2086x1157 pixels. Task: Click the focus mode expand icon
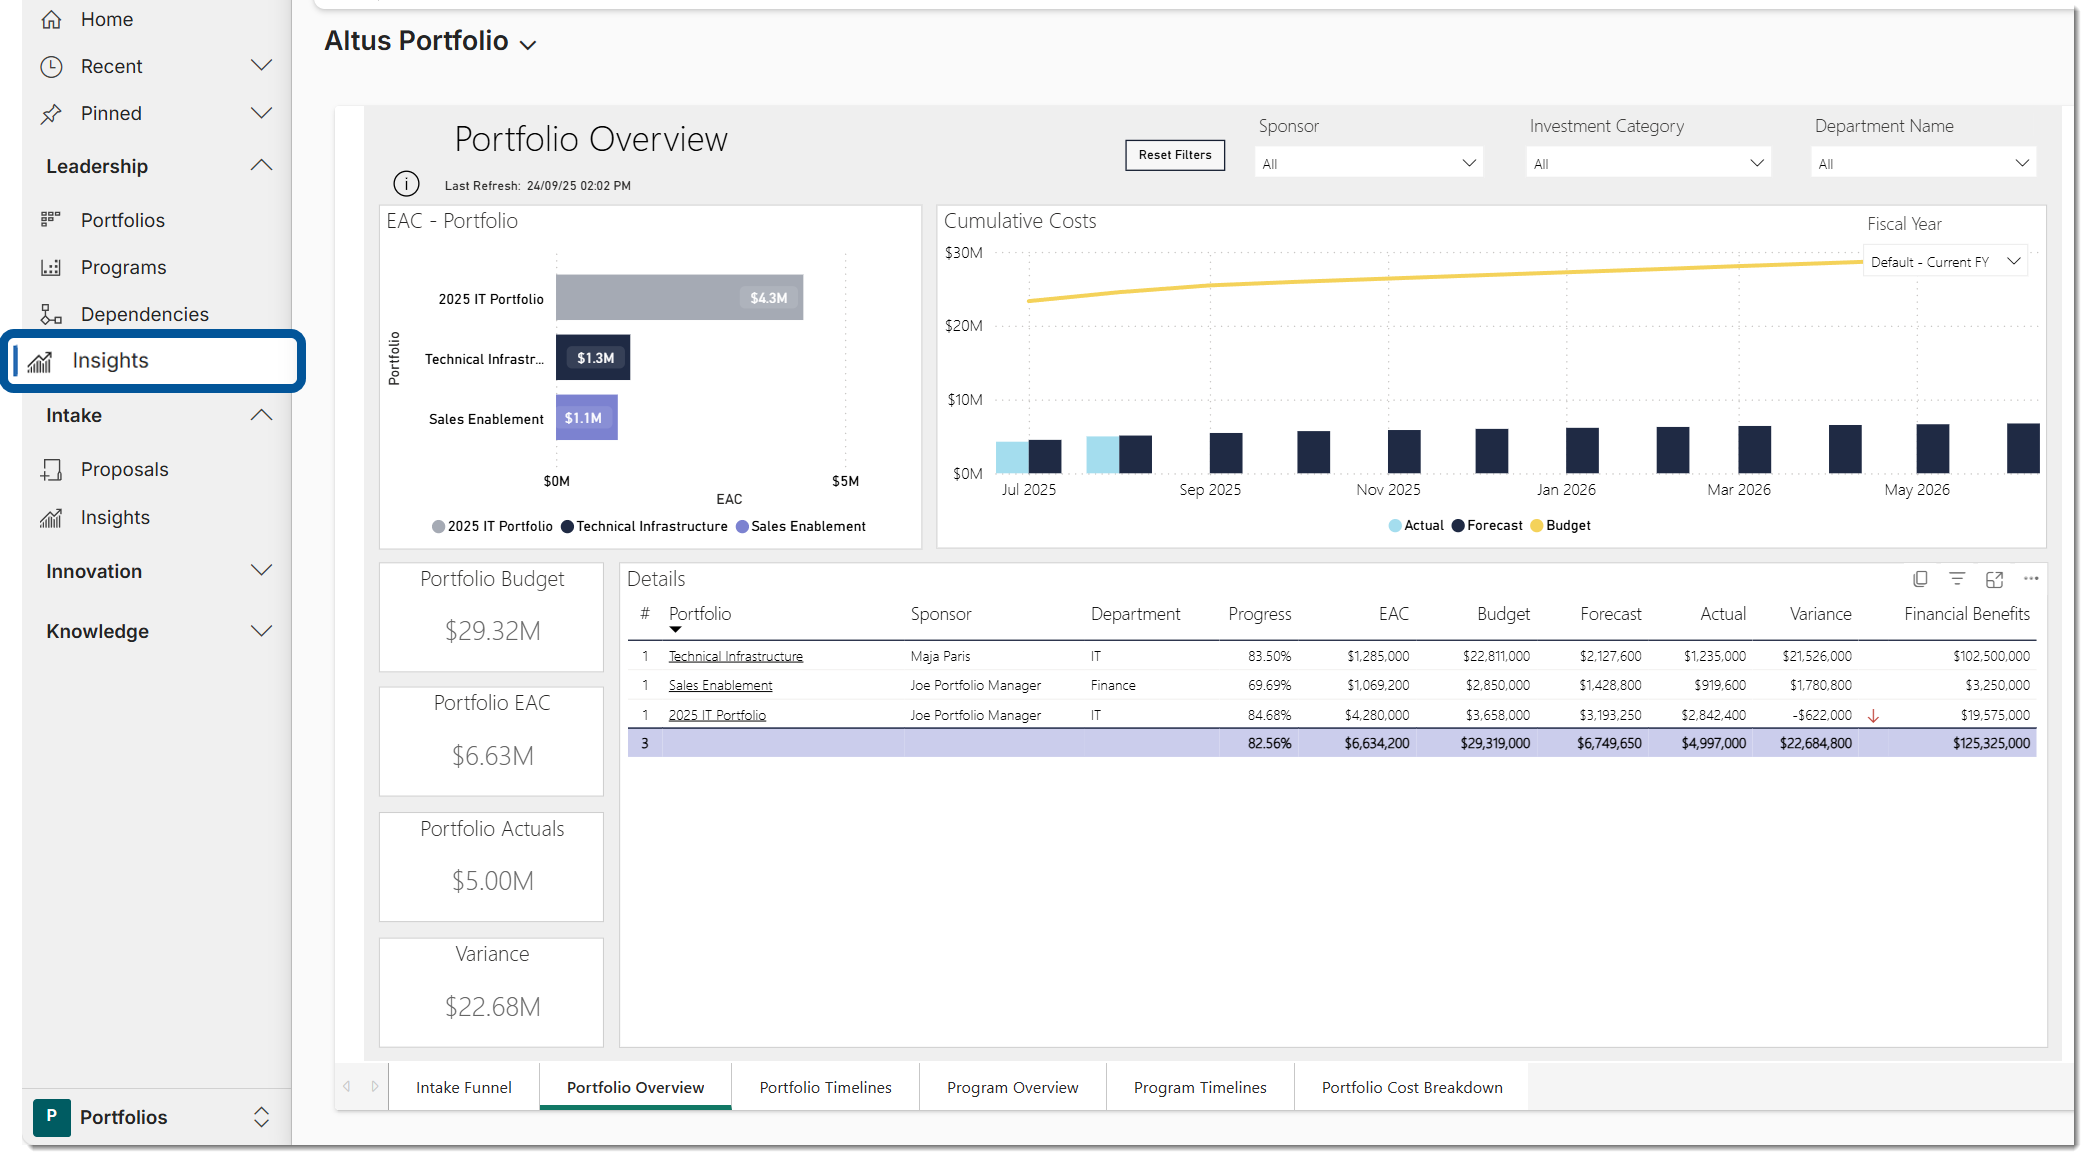pyautogui.click(x=1994, y=579)
